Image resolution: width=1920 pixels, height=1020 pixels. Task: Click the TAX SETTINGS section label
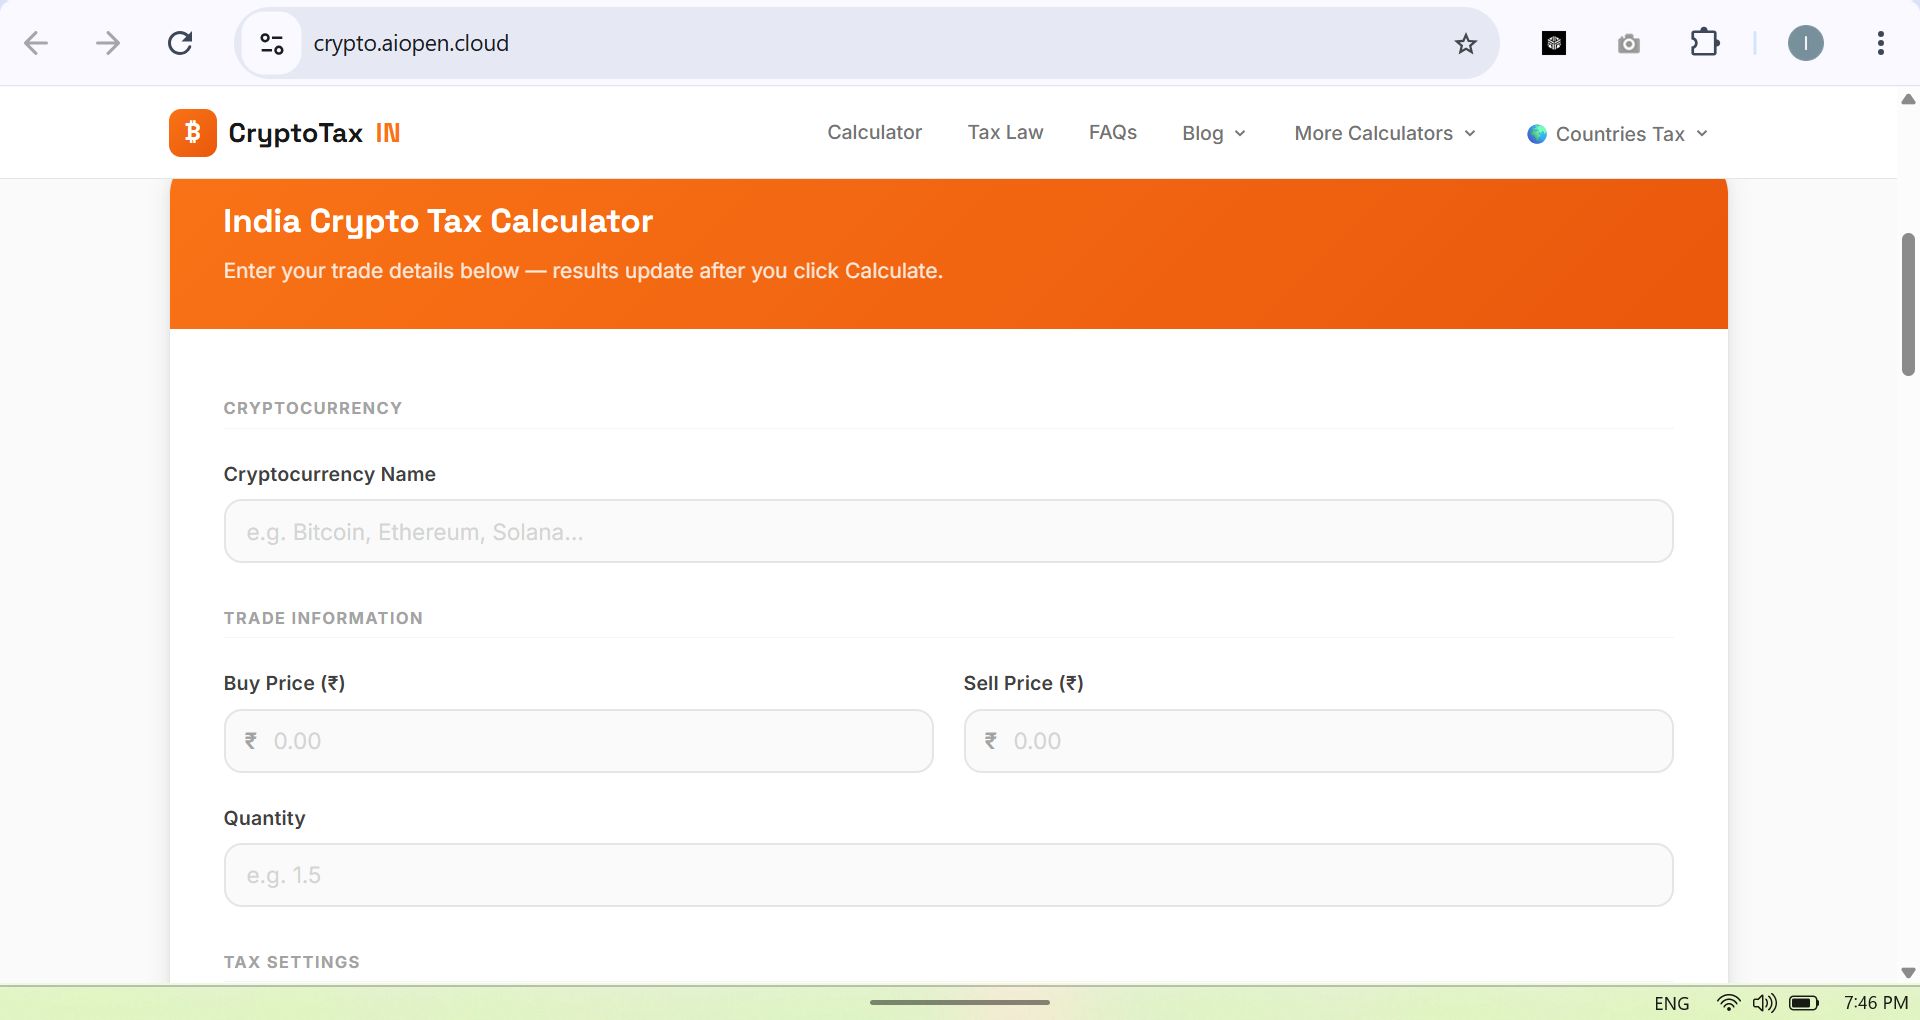click(292, 962)
